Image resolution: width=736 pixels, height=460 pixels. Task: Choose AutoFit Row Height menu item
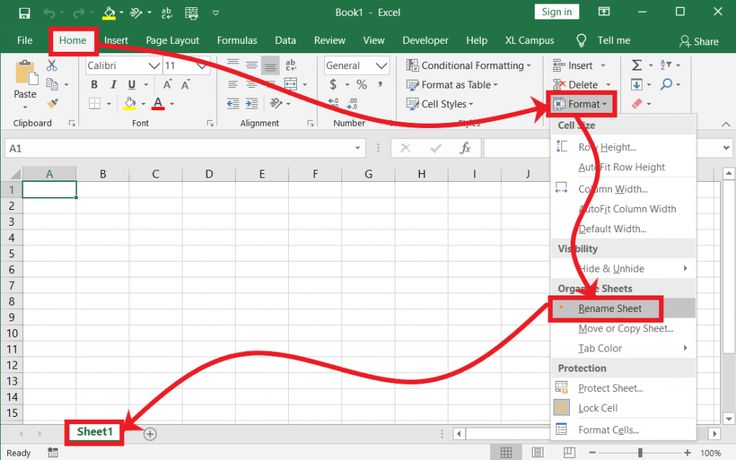(622, 167)
